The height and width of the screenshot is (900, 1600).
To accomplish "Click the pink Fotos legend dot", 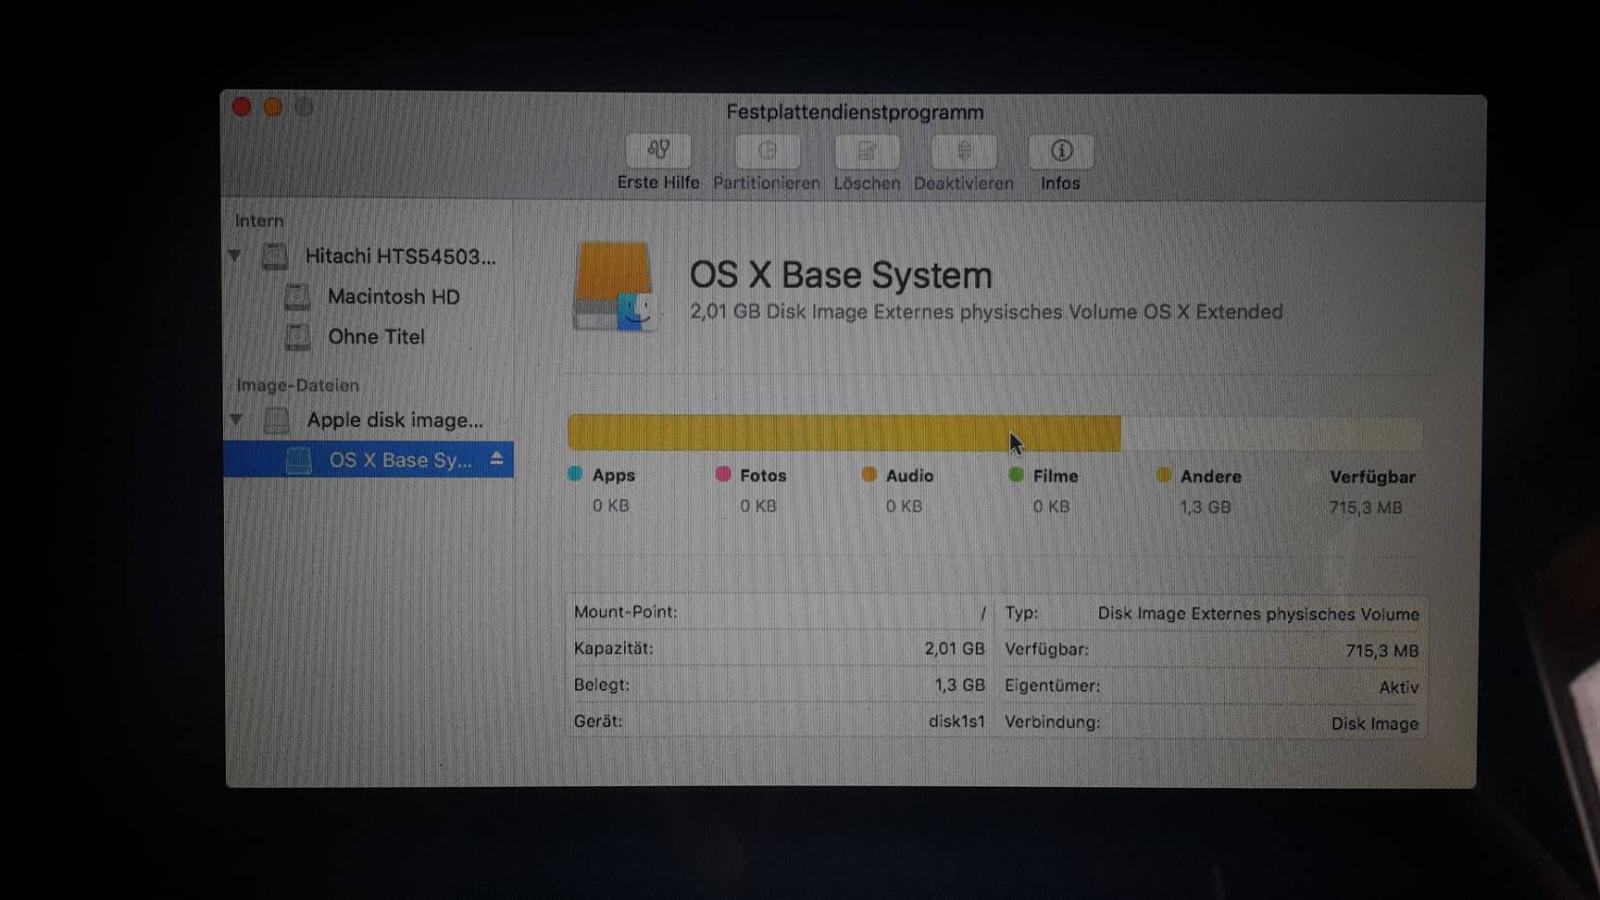I will tap(723, 474).
